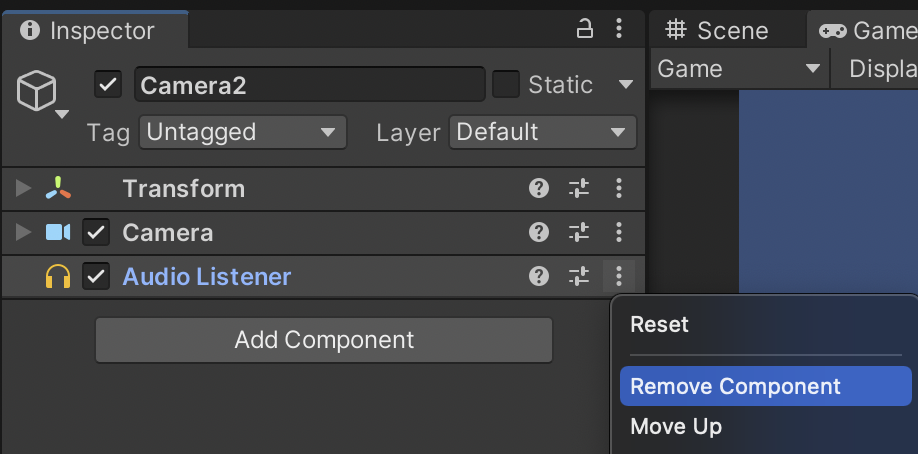The height and width of the screenshot is (454, 918).
Task: Open the Transform component help icon
Action: (x=539, y=188)
